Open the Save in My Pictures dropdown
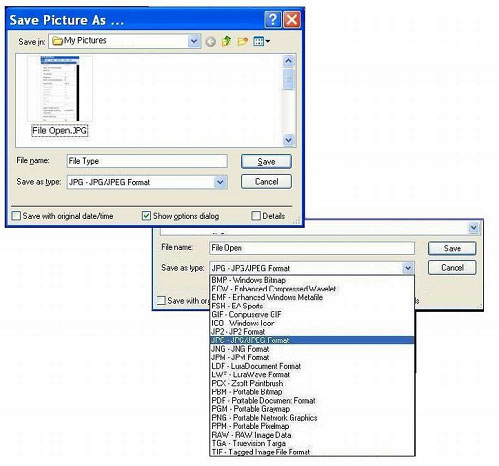 pyautogui.click(x=194, y=41)
